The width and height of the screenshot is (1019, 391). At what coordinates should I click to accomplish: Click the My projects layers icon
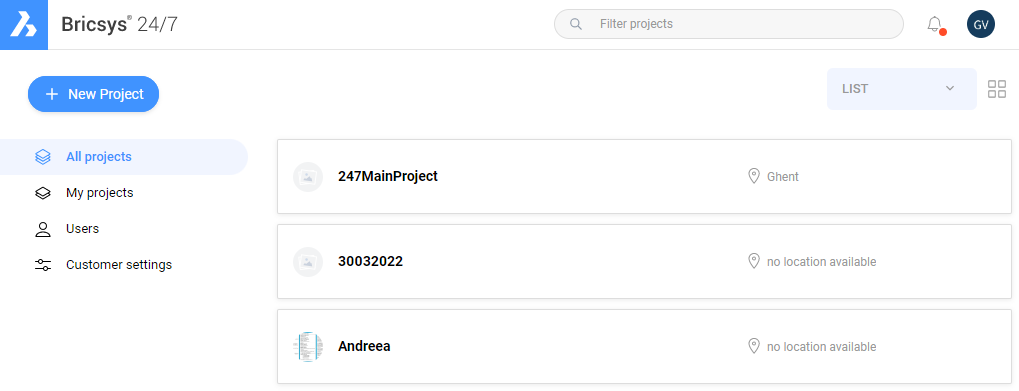coord(43,193)
